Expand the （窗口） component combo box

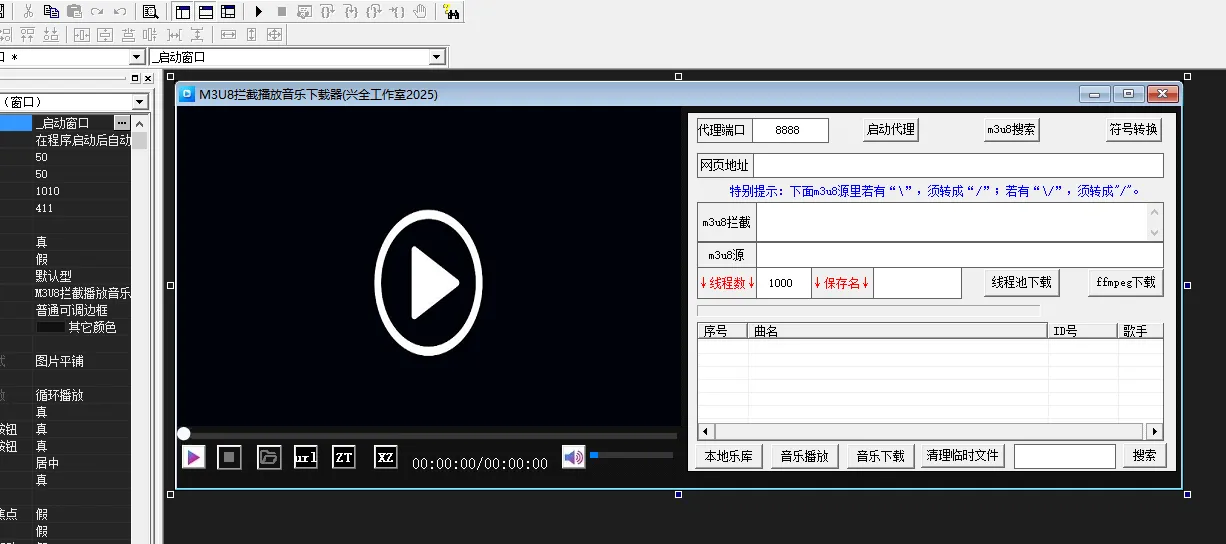click(140, 102)
